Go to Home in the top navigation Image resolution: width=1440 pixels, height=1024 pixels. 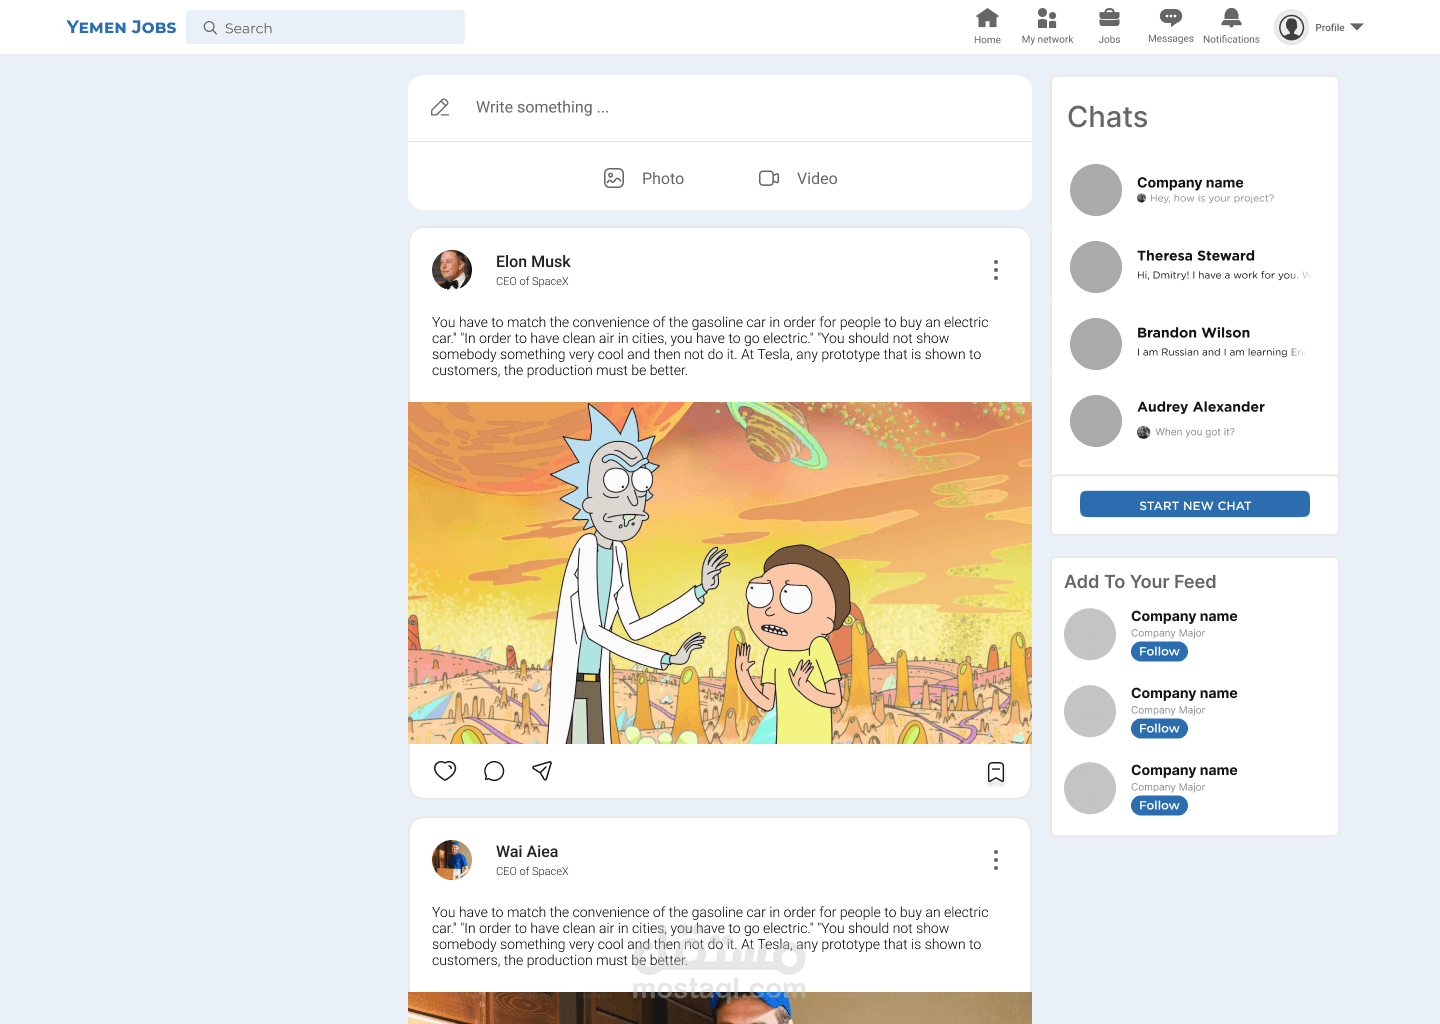tap(987, 26)
